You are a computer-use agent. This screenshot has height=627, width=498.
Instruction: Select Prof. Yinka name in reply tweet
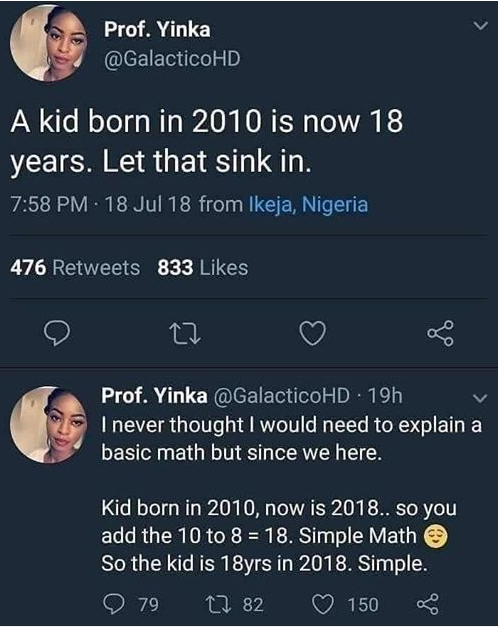click(x=154, y=395)
